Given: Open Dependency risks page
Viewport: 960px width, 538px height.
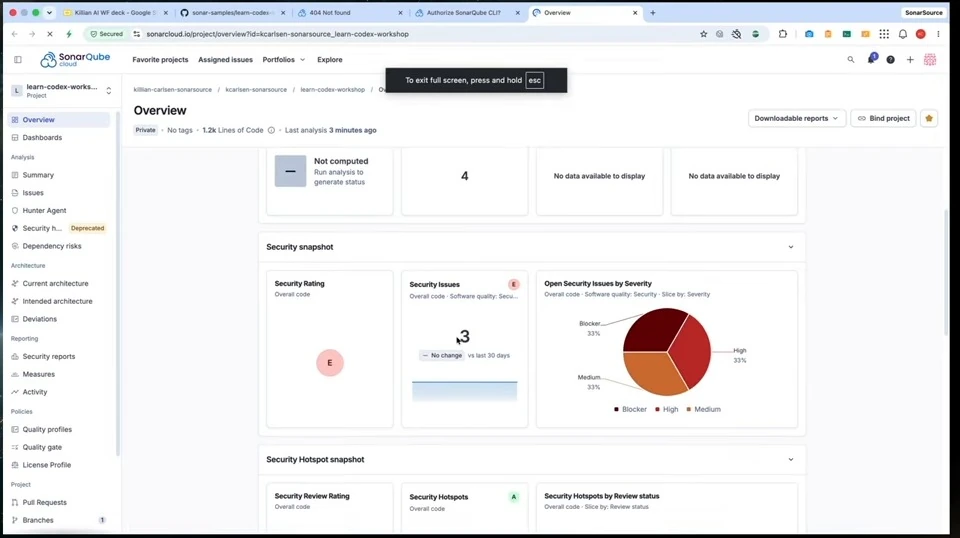Looking at the screenshot, I should click(x=59, y=246).
